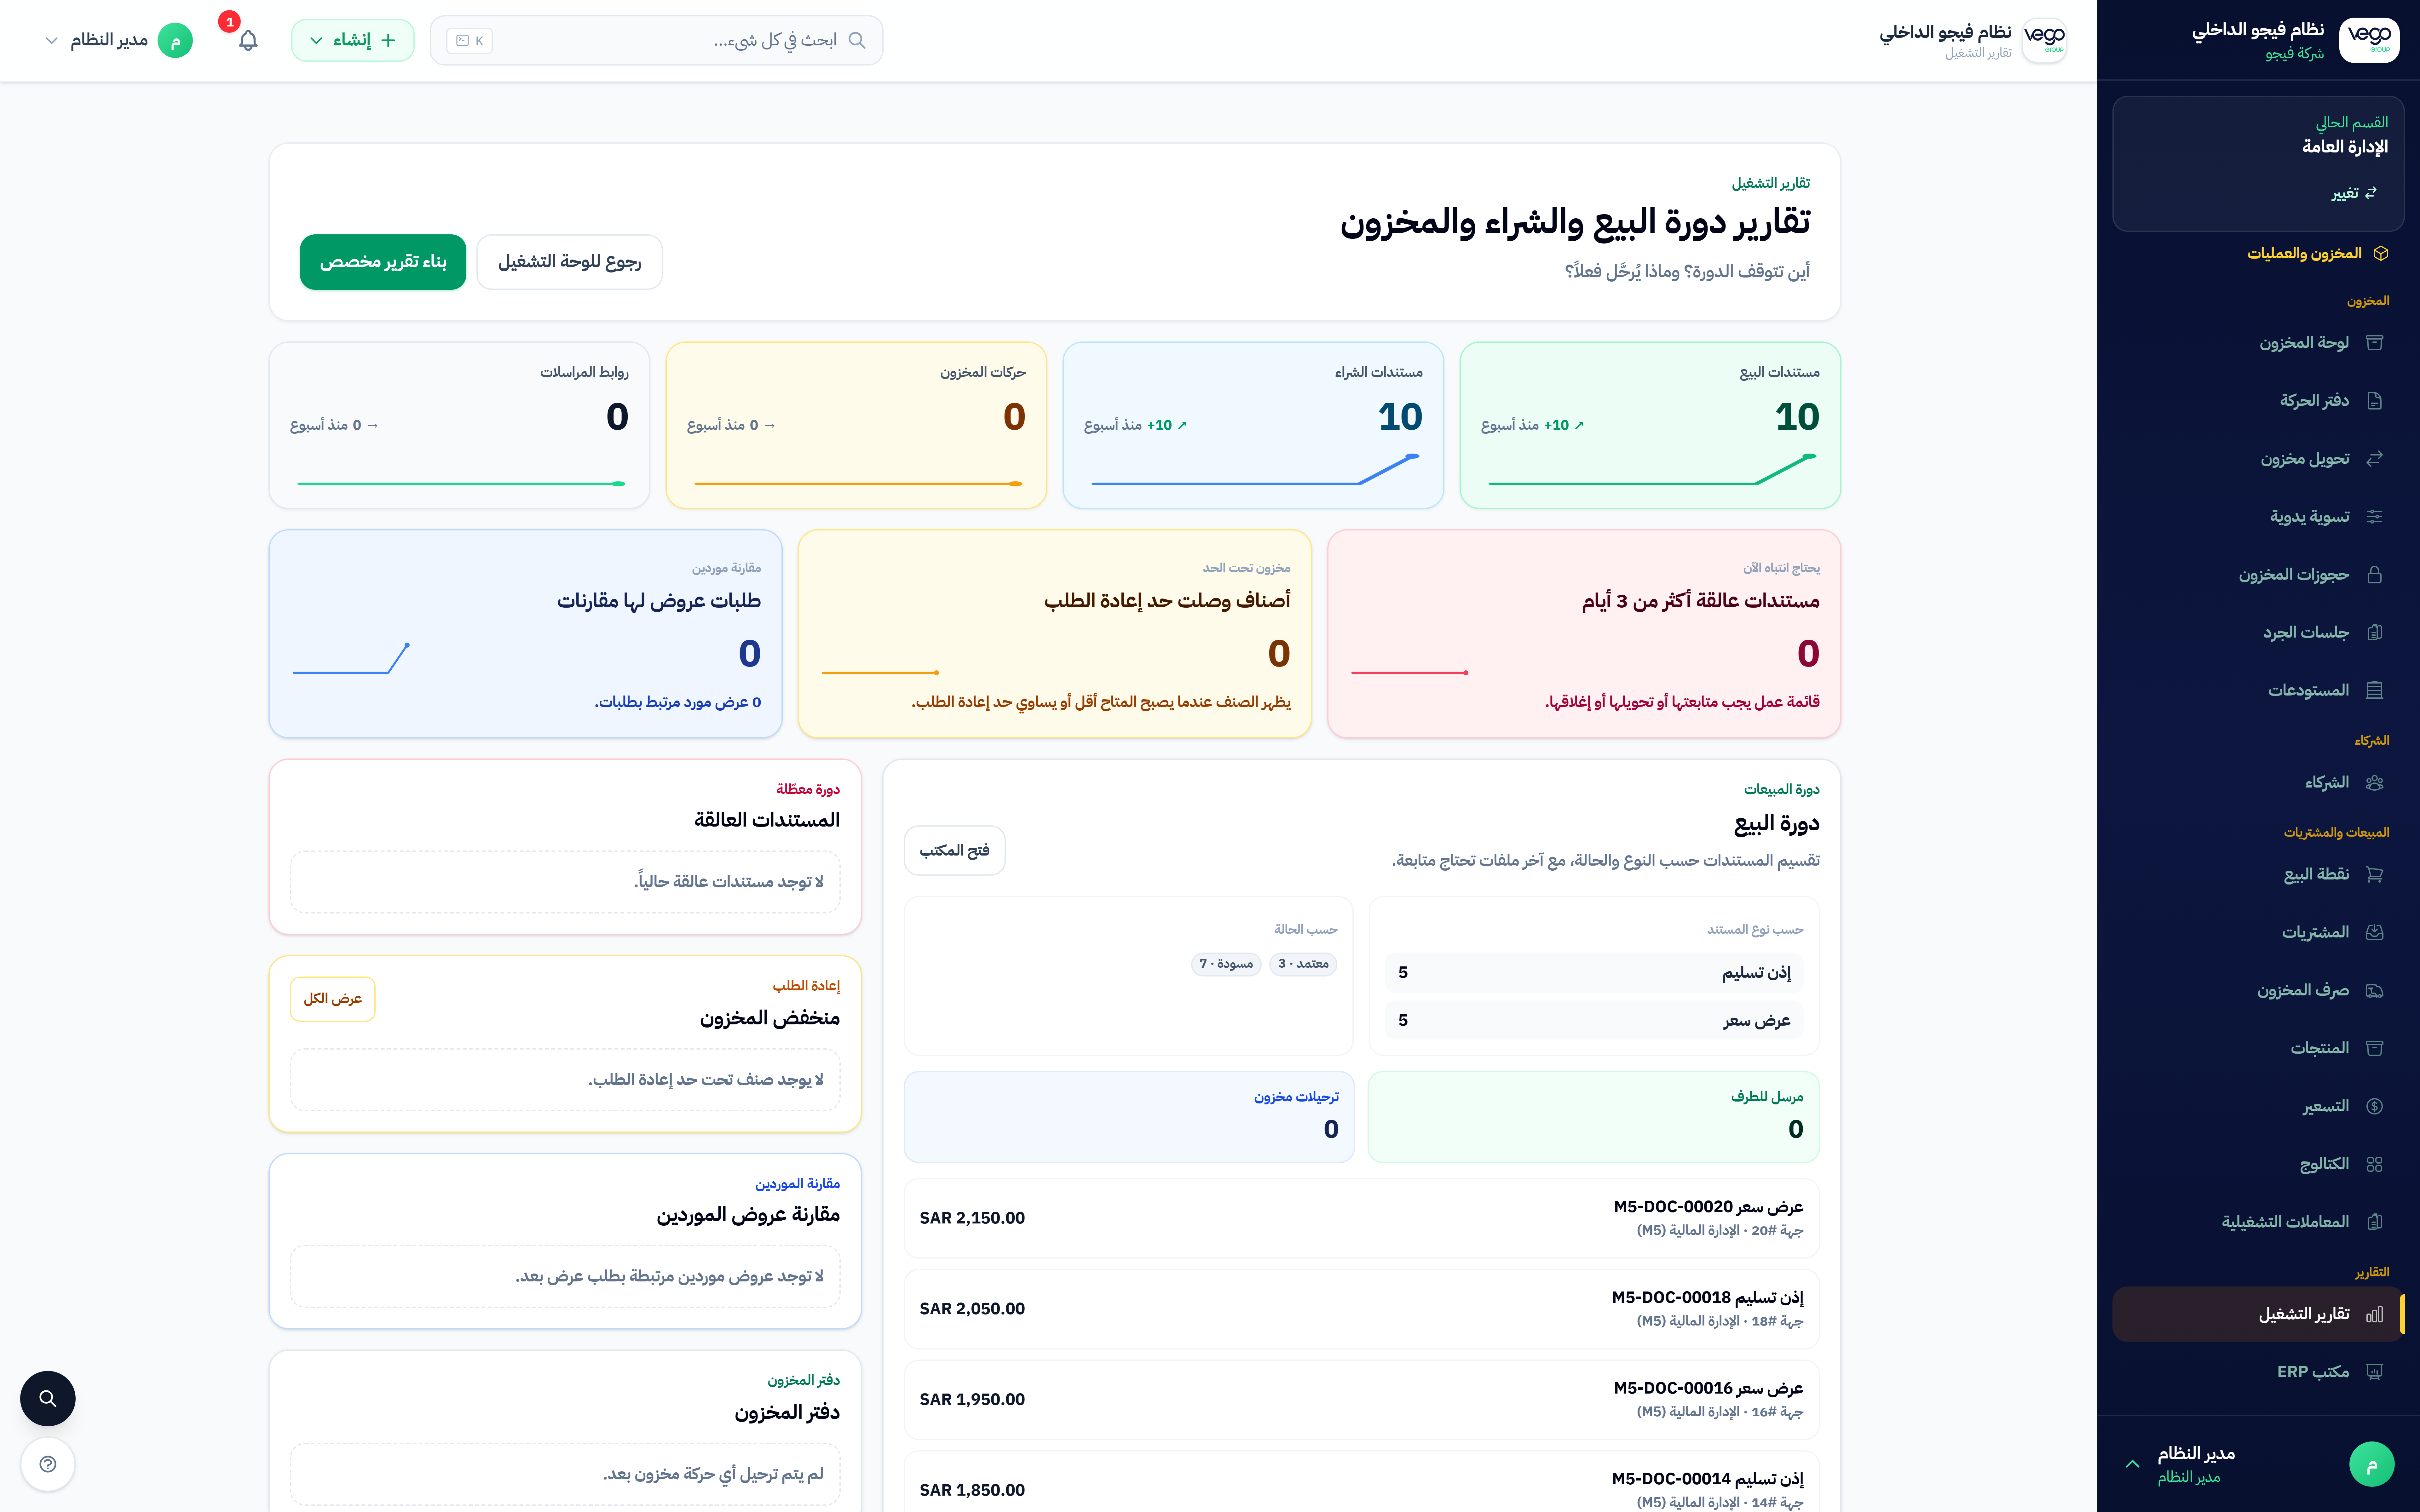
Task: Click the حجوزات المخزون lock icon
Action: (2375, 575)
